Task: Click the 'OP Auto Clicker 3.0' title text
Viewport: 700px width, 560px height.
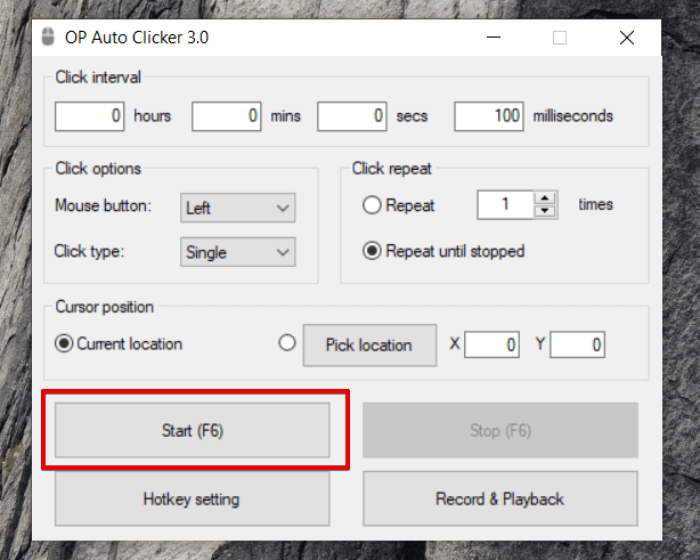Action: 137,38
